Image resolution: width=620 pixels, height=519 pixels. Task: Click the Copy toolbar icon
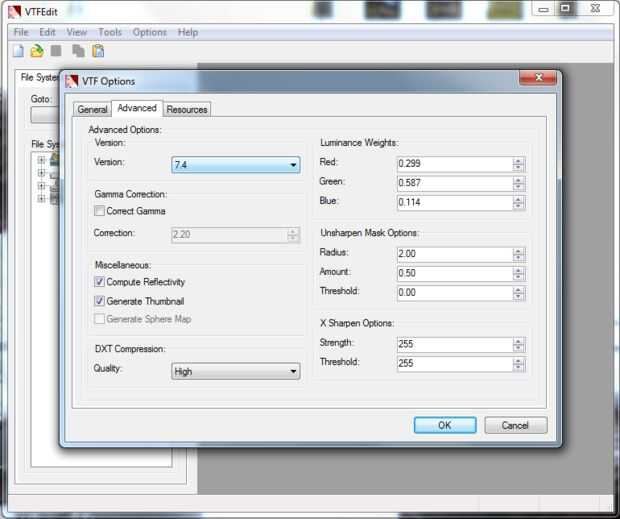(78, 51)
